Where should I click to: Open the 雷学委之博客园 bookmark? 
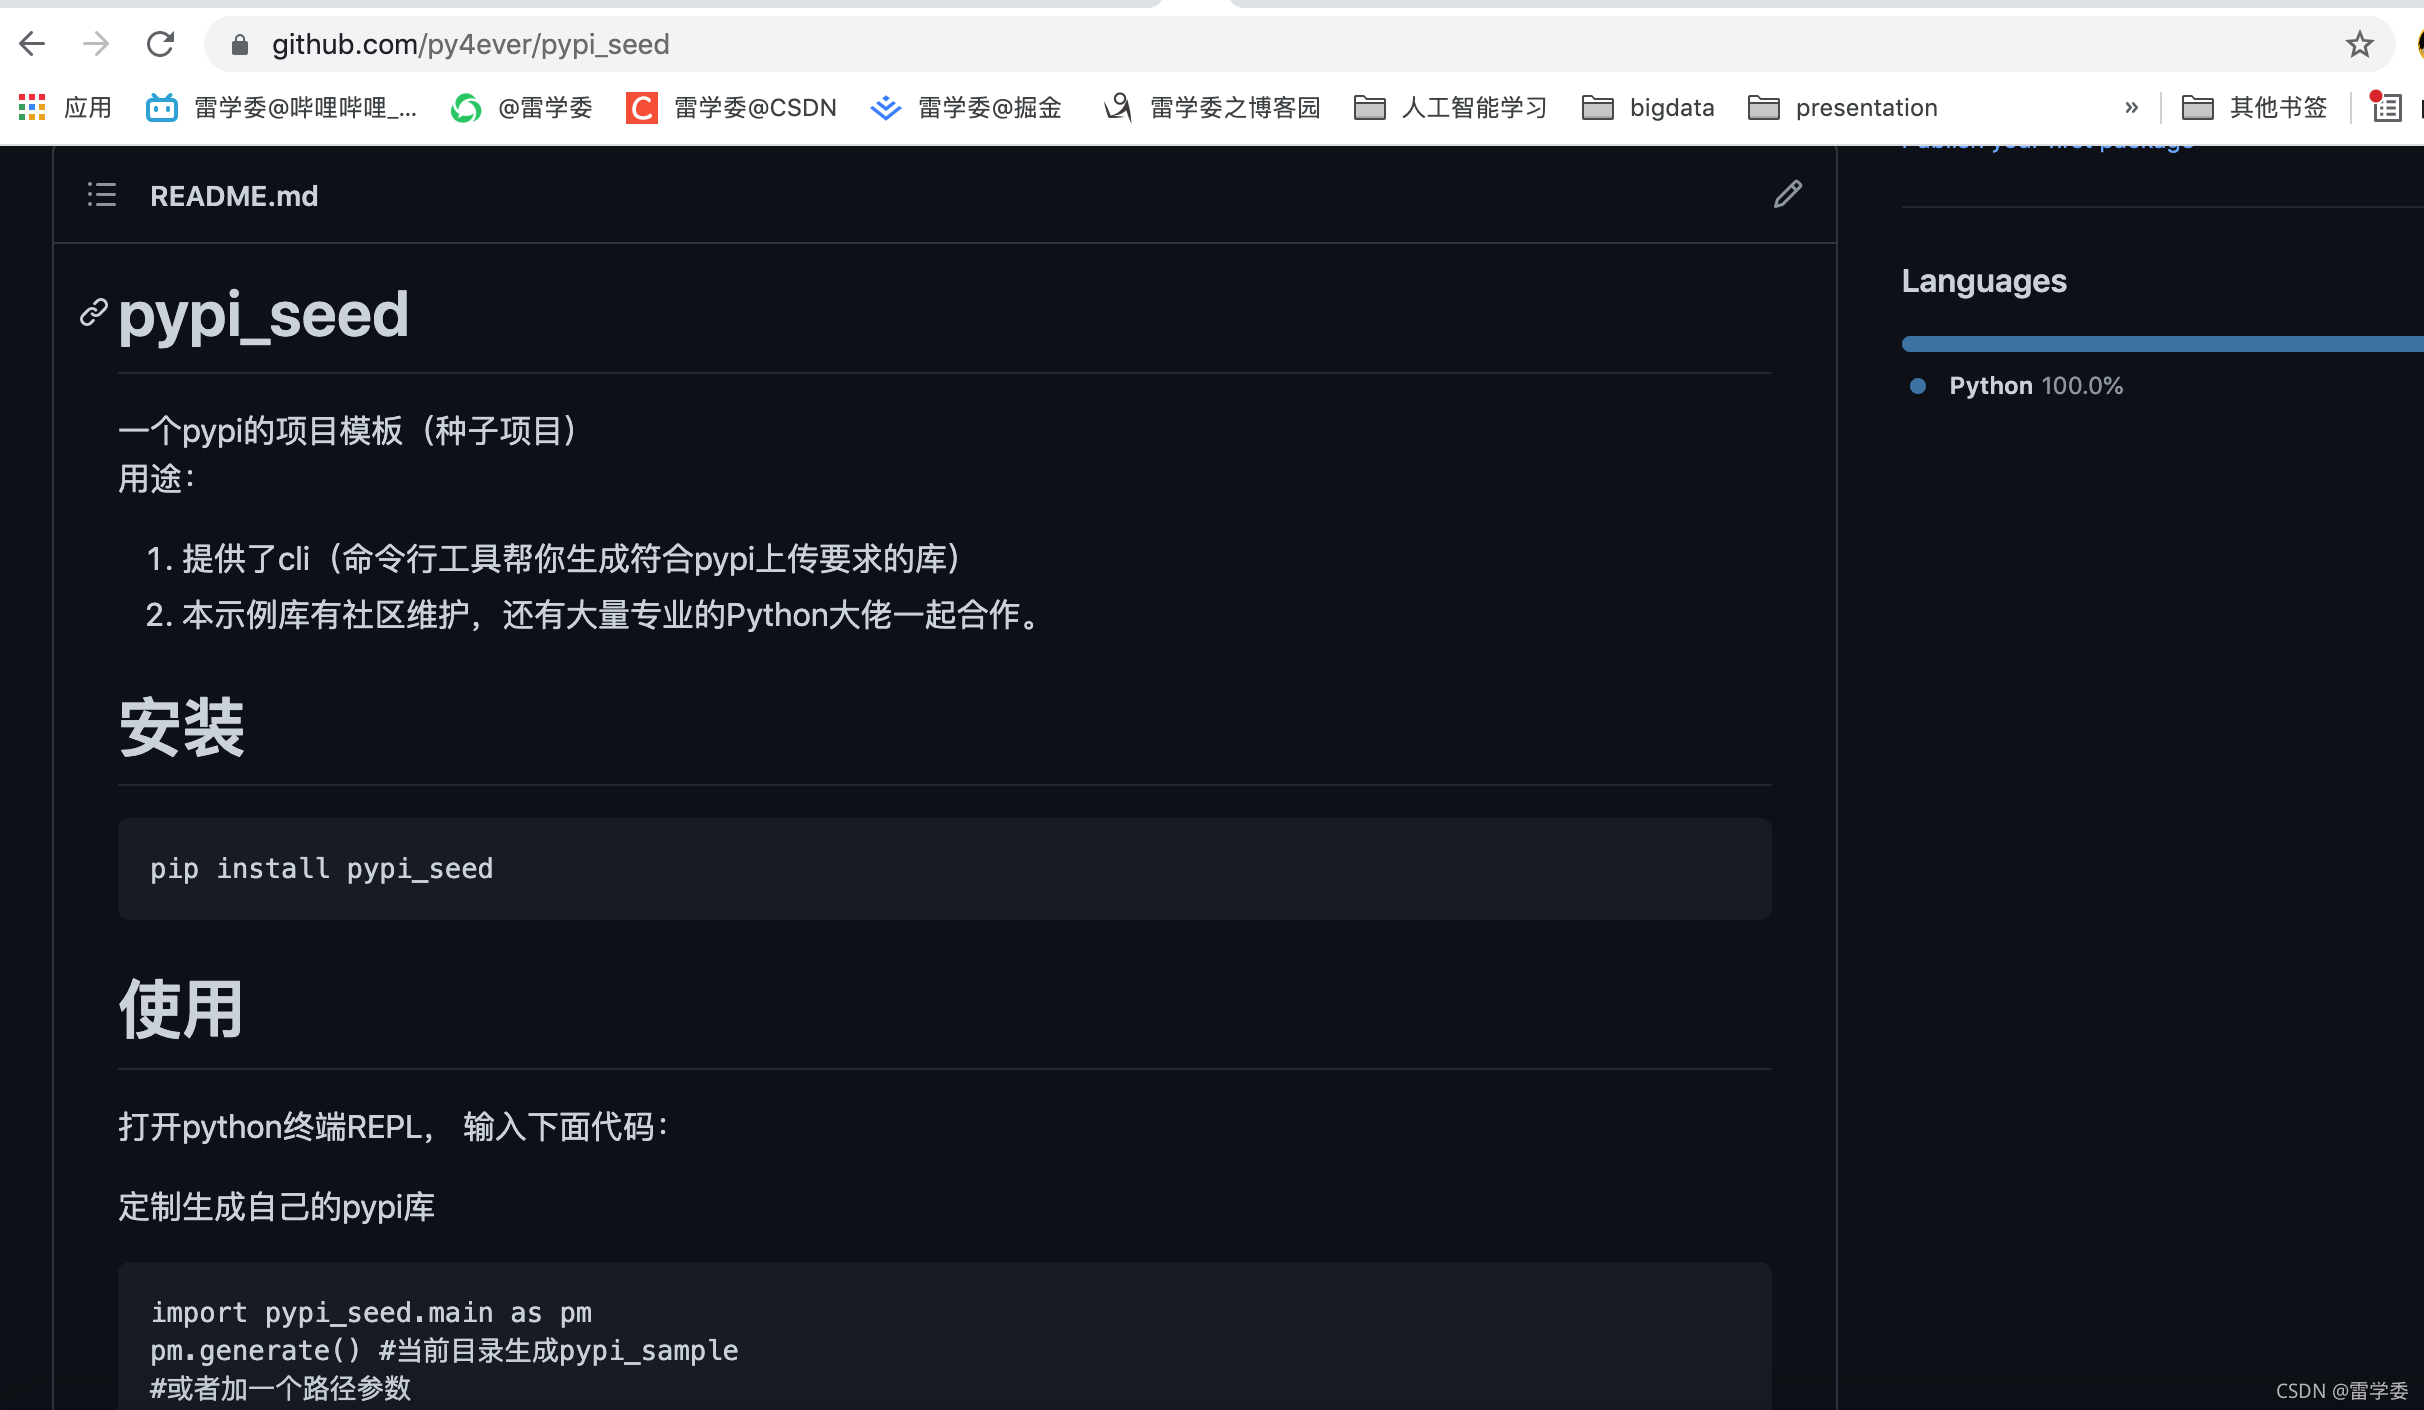coord(1211,107)
